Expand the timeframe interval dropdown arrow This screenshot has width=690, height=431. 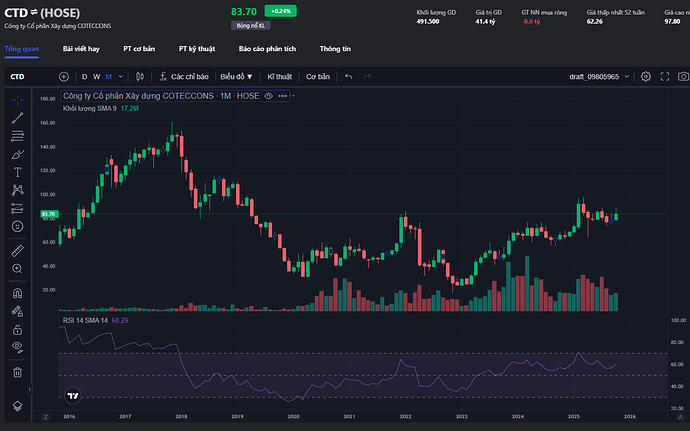[120, 76]
